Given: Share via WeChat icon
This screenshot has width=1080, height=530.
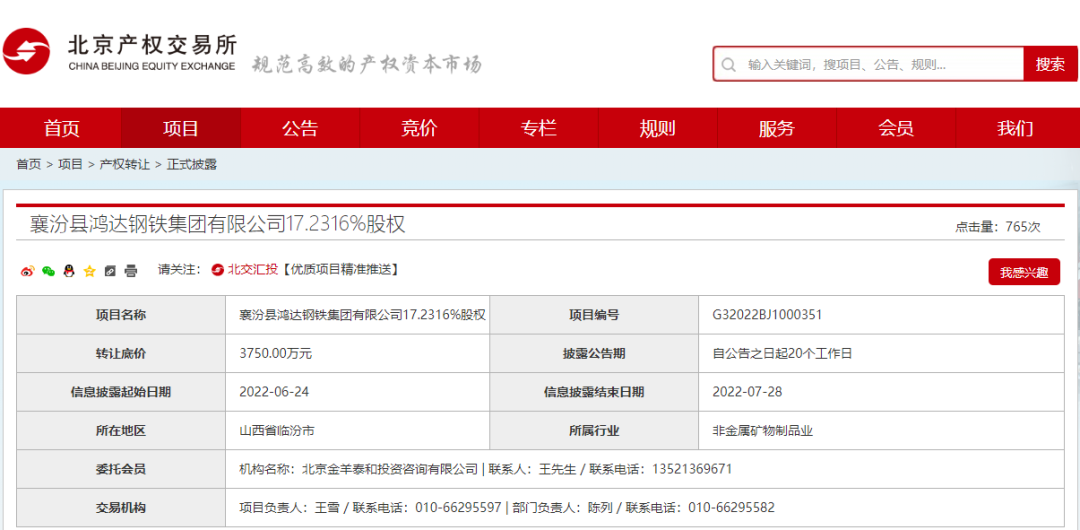Looking at the screenshot, I should coord(48,271).
